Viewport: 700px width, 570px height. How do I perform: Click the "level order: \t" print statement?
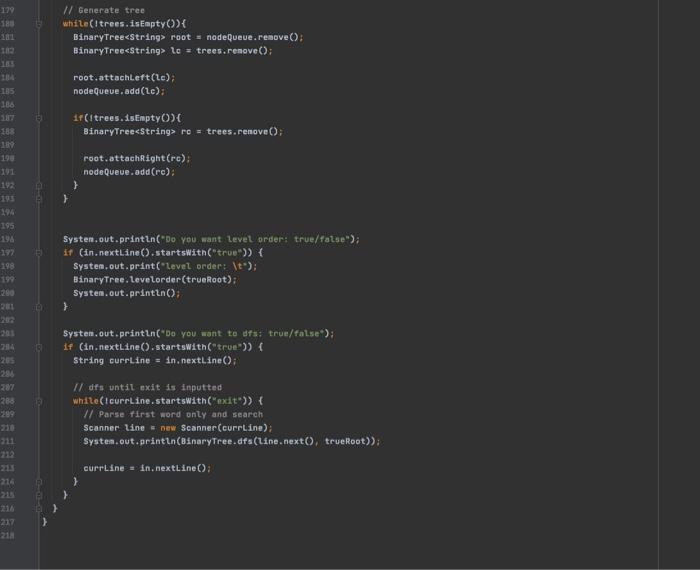tap(165, 266)
